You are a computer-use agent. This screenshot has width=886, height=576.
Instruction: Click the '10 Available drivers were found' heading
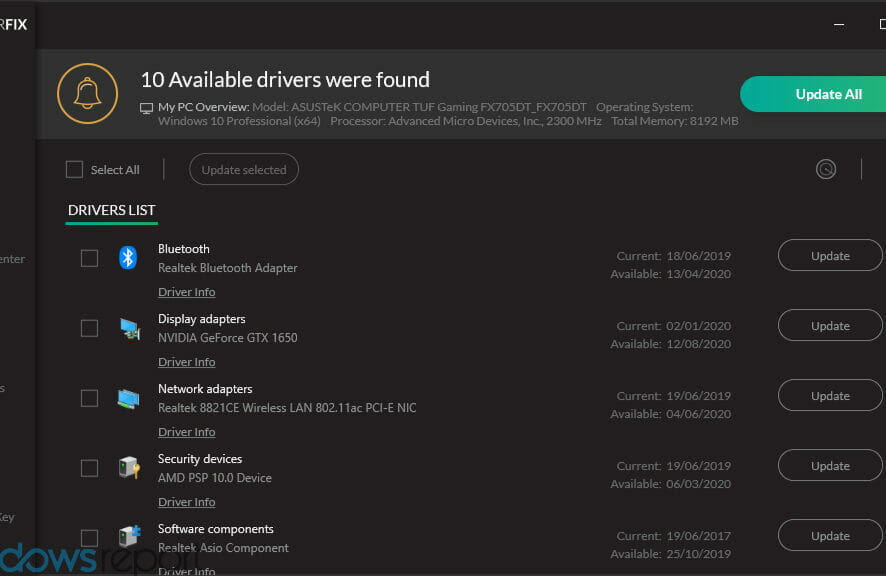(x=285, y=80)
